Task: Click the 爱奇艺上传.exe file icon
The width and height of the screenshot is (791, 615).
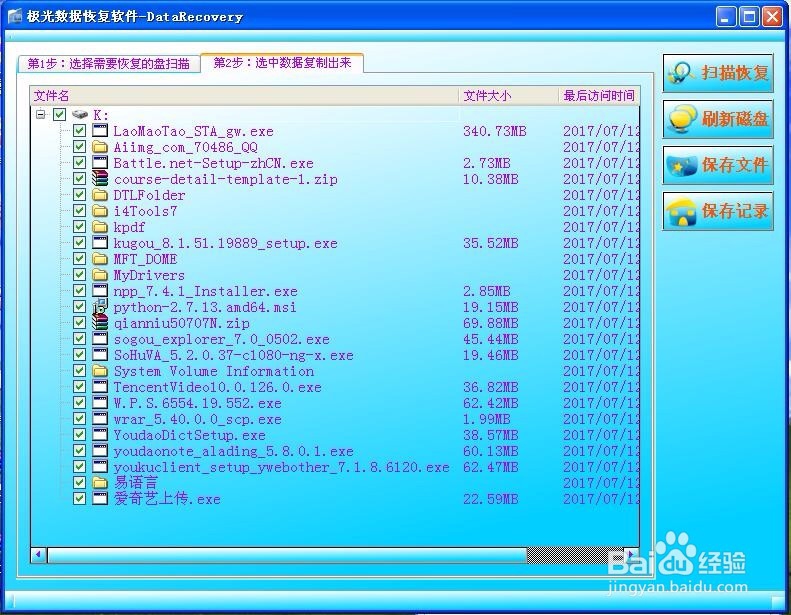Action: (x=100, y=498)
